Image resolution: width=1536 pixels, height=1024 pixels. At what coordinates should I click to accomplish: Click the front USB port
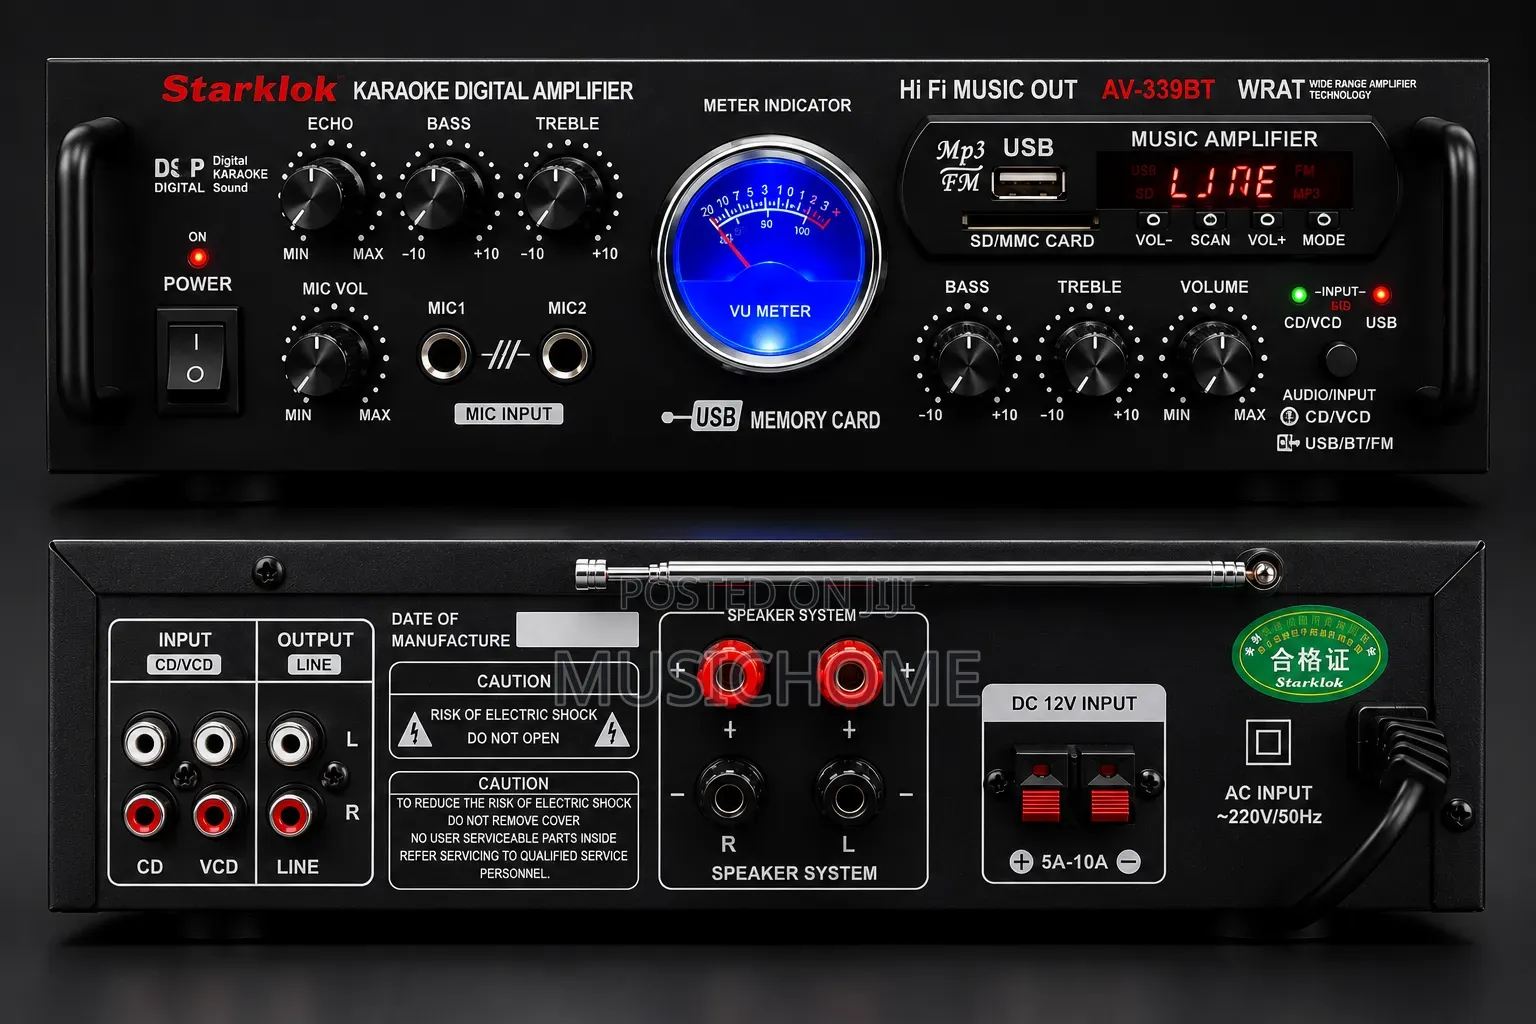coord(1028,183)
